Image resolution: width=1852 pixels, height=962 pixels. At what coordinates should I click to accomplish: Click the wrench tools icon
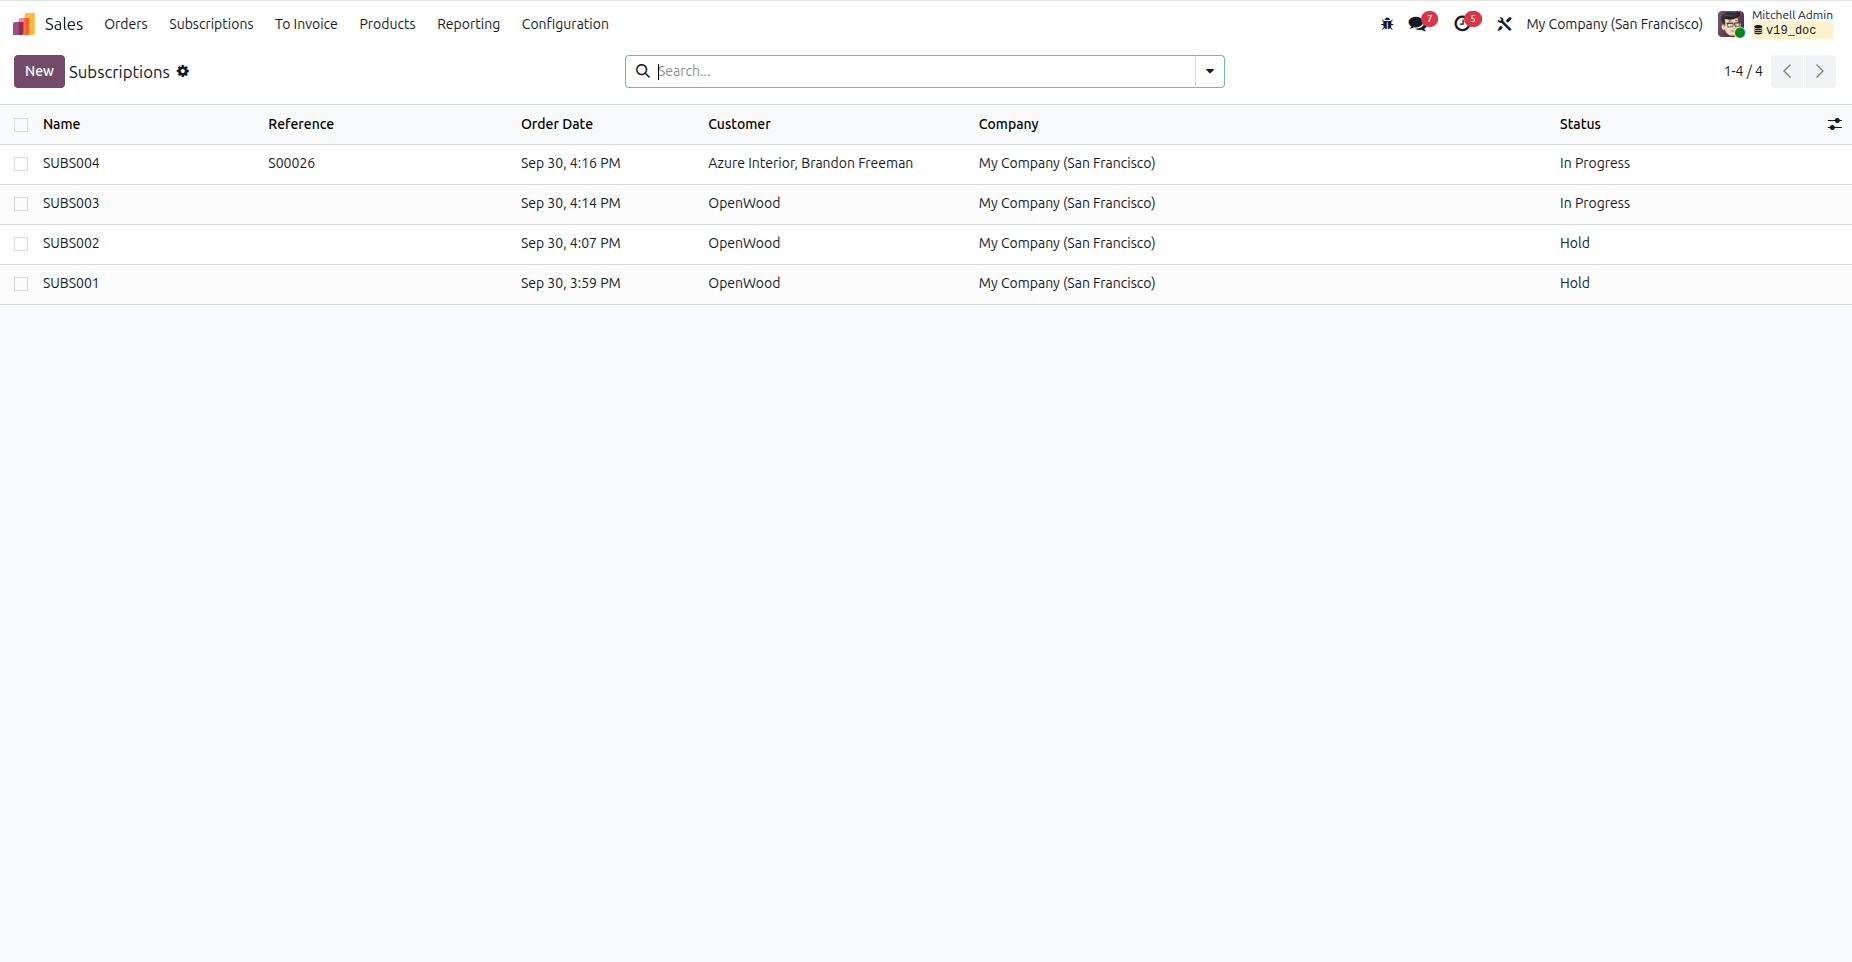point(1504,24)
